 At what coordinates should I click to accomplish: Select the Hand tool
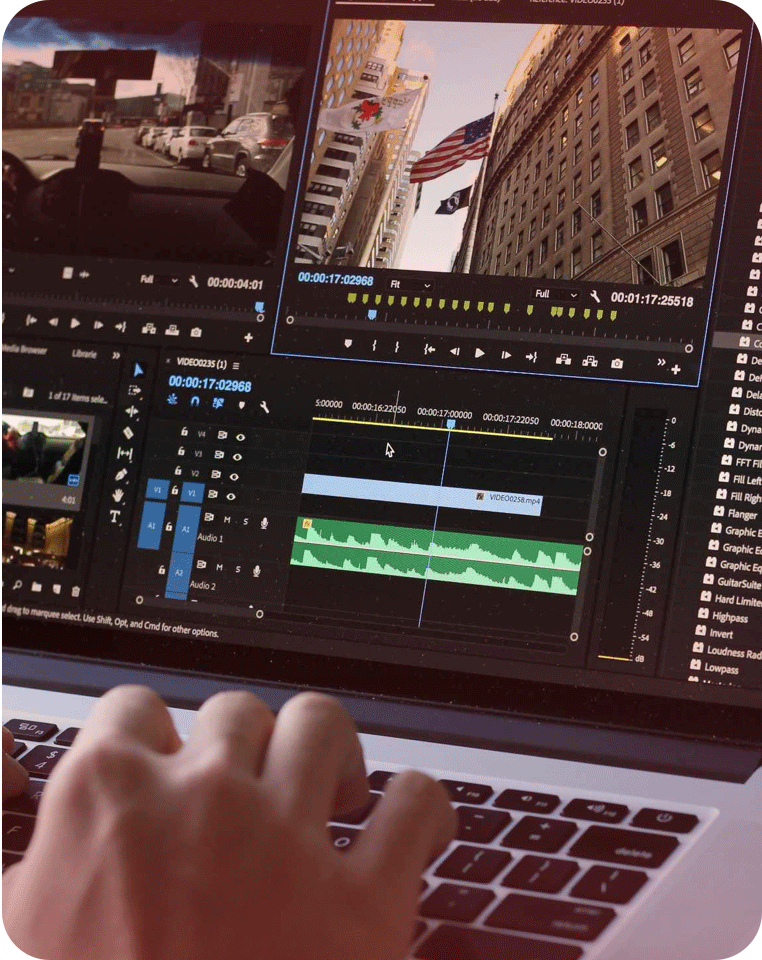[119, 495]
